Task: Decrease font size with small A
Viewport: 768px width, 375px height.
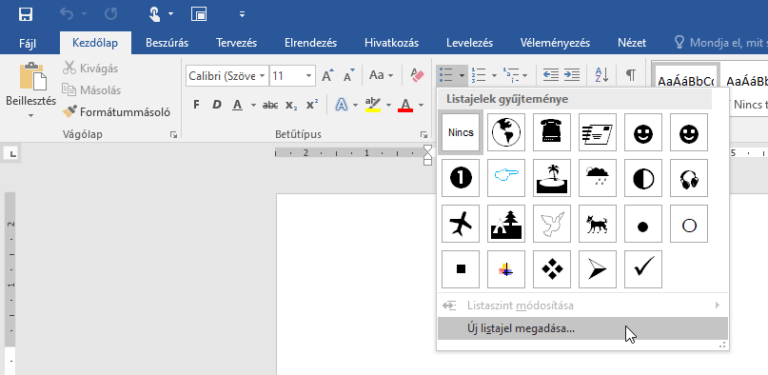Action: coord(349,76)
